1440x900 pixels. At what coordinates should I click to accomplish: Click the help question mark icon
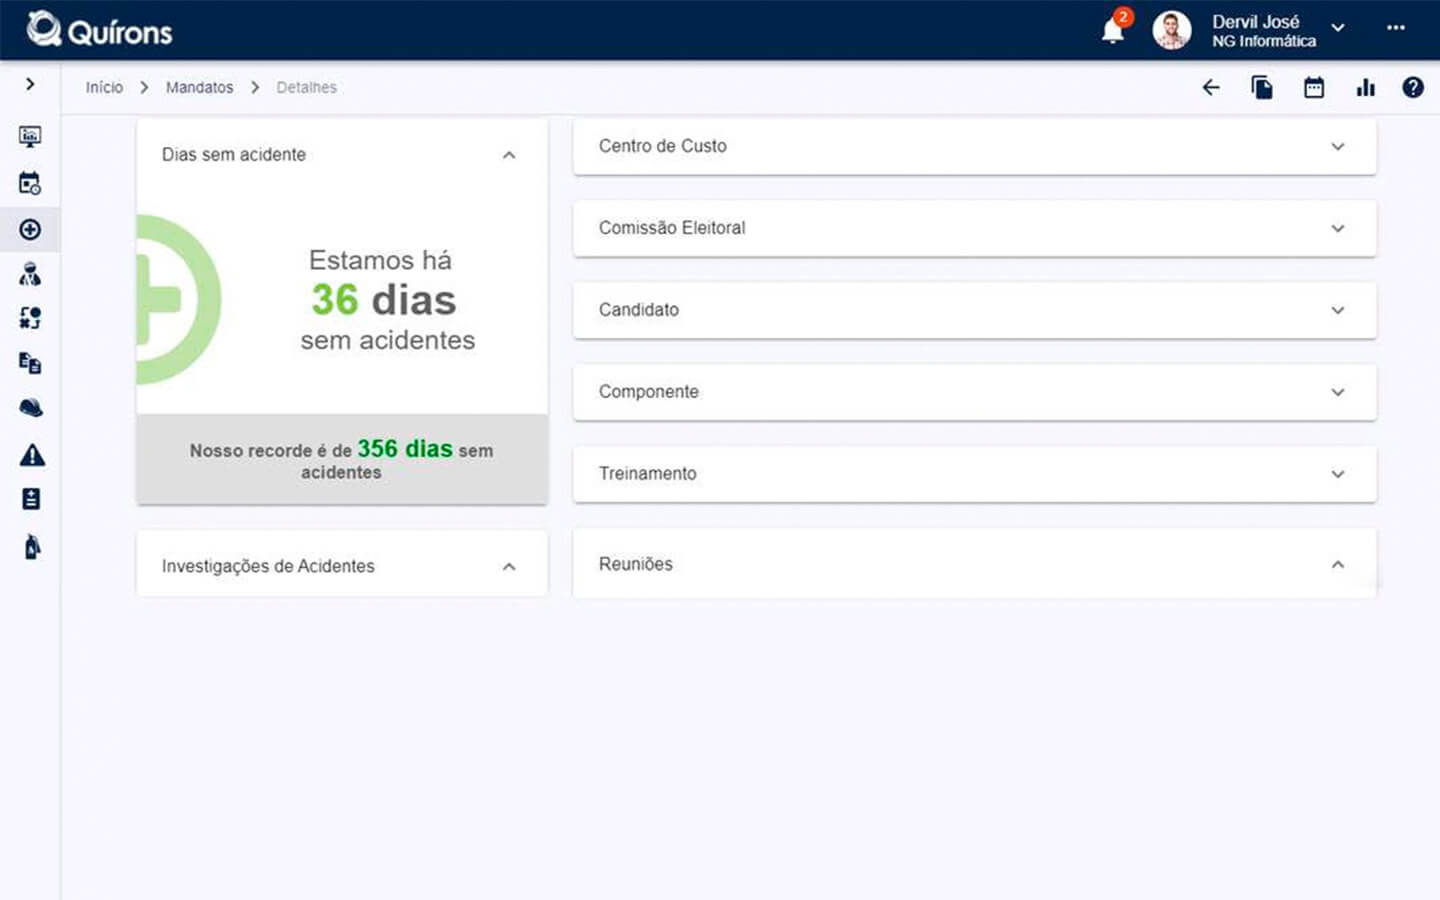(1412, 88)
